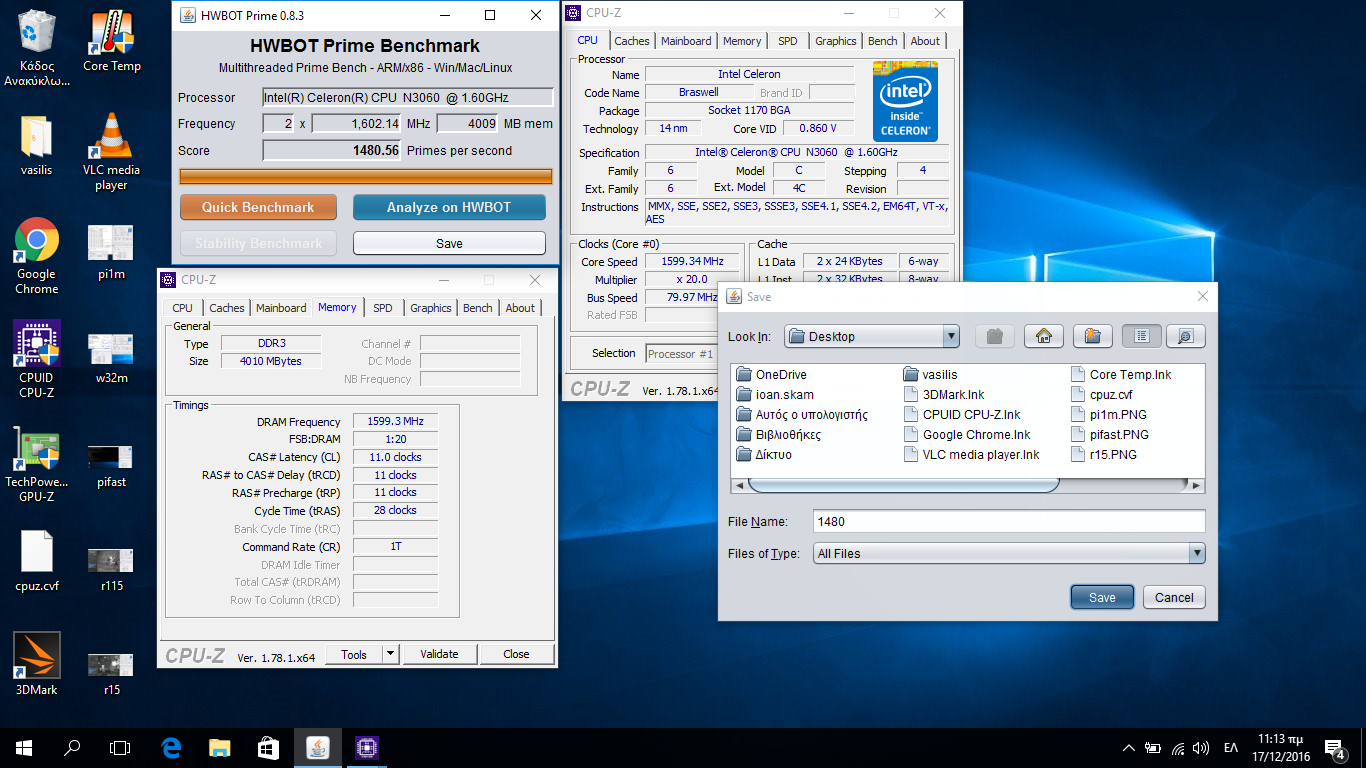Cancel the Save dialog
Image resolution: width=1366 pixels, height=768 pixels.
[1174, 597]
